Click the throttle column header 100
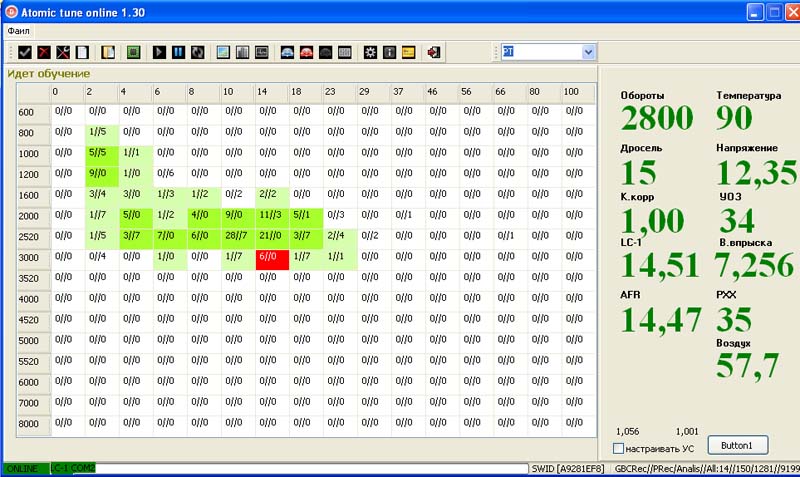The image size is (800, 477). click(x=578, y=92)
